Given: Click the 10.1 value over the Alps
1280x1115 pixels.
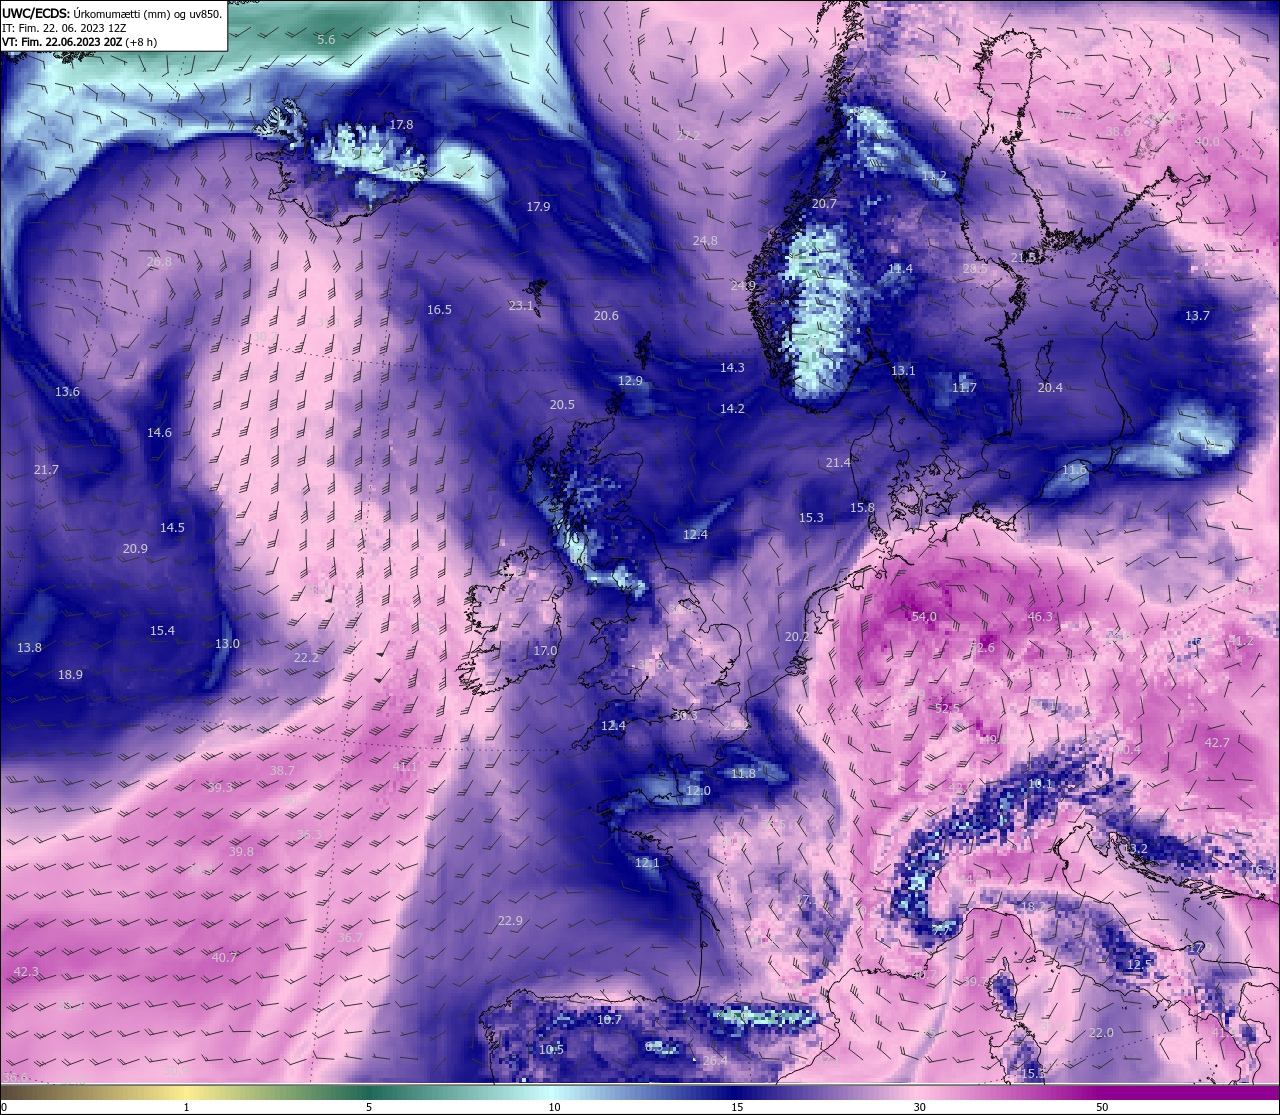Looking at the screenshot, I should coord(1040,784).
